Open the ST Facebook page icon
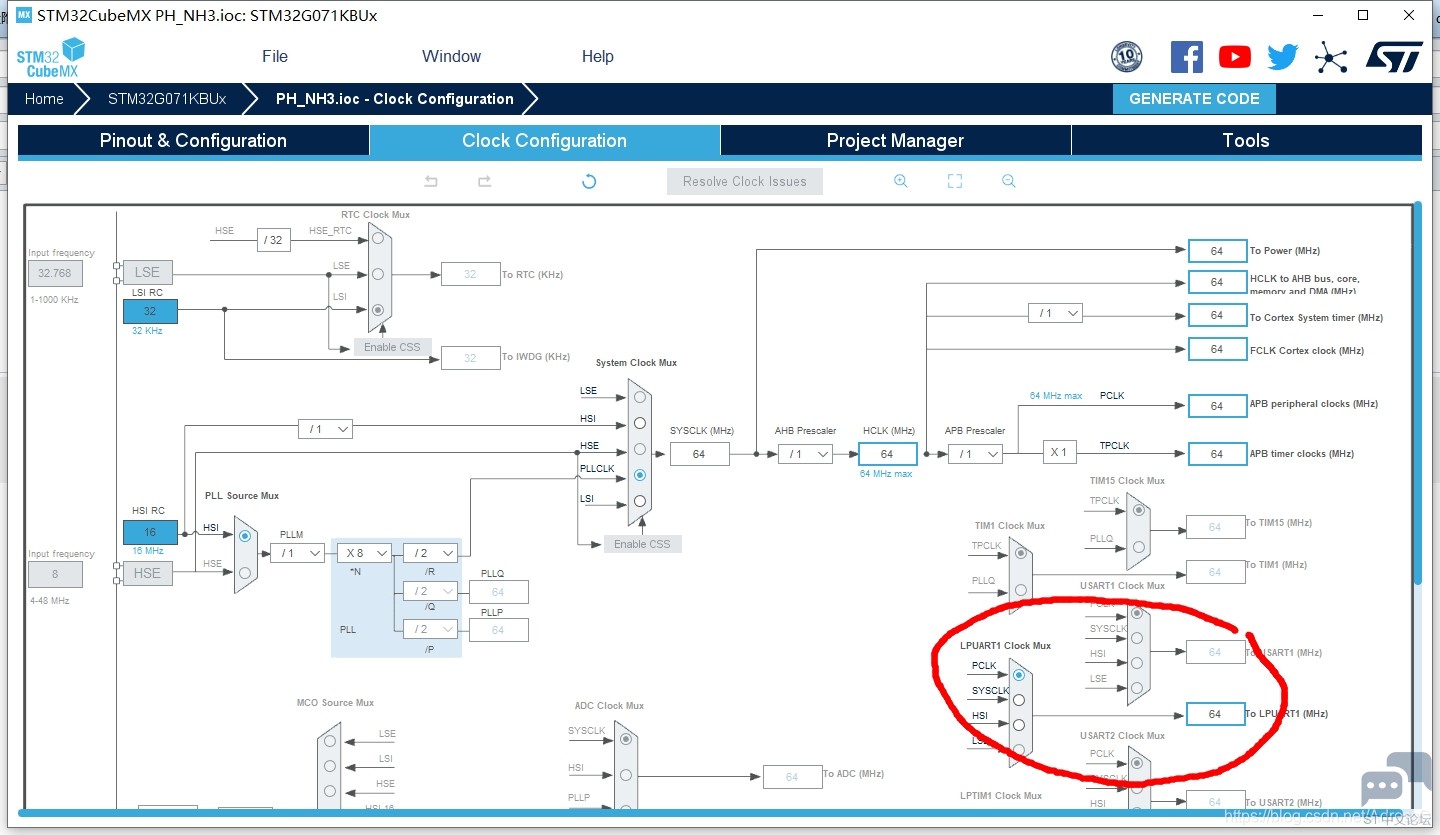 [1187, 57]
